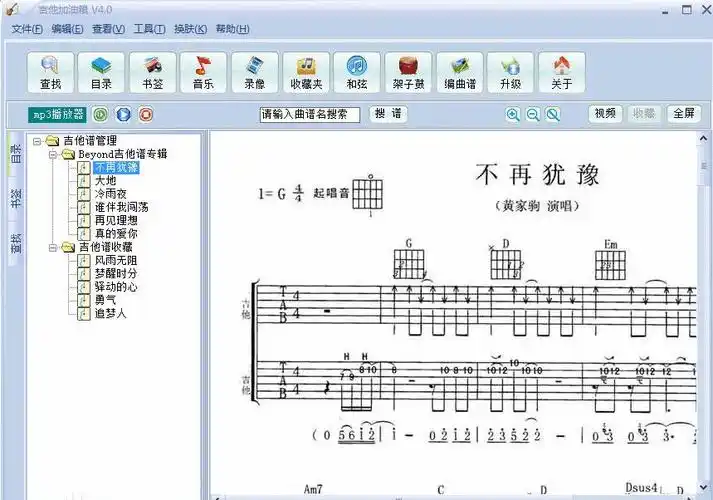Open the 工具(T) menu

pos(149,29)
